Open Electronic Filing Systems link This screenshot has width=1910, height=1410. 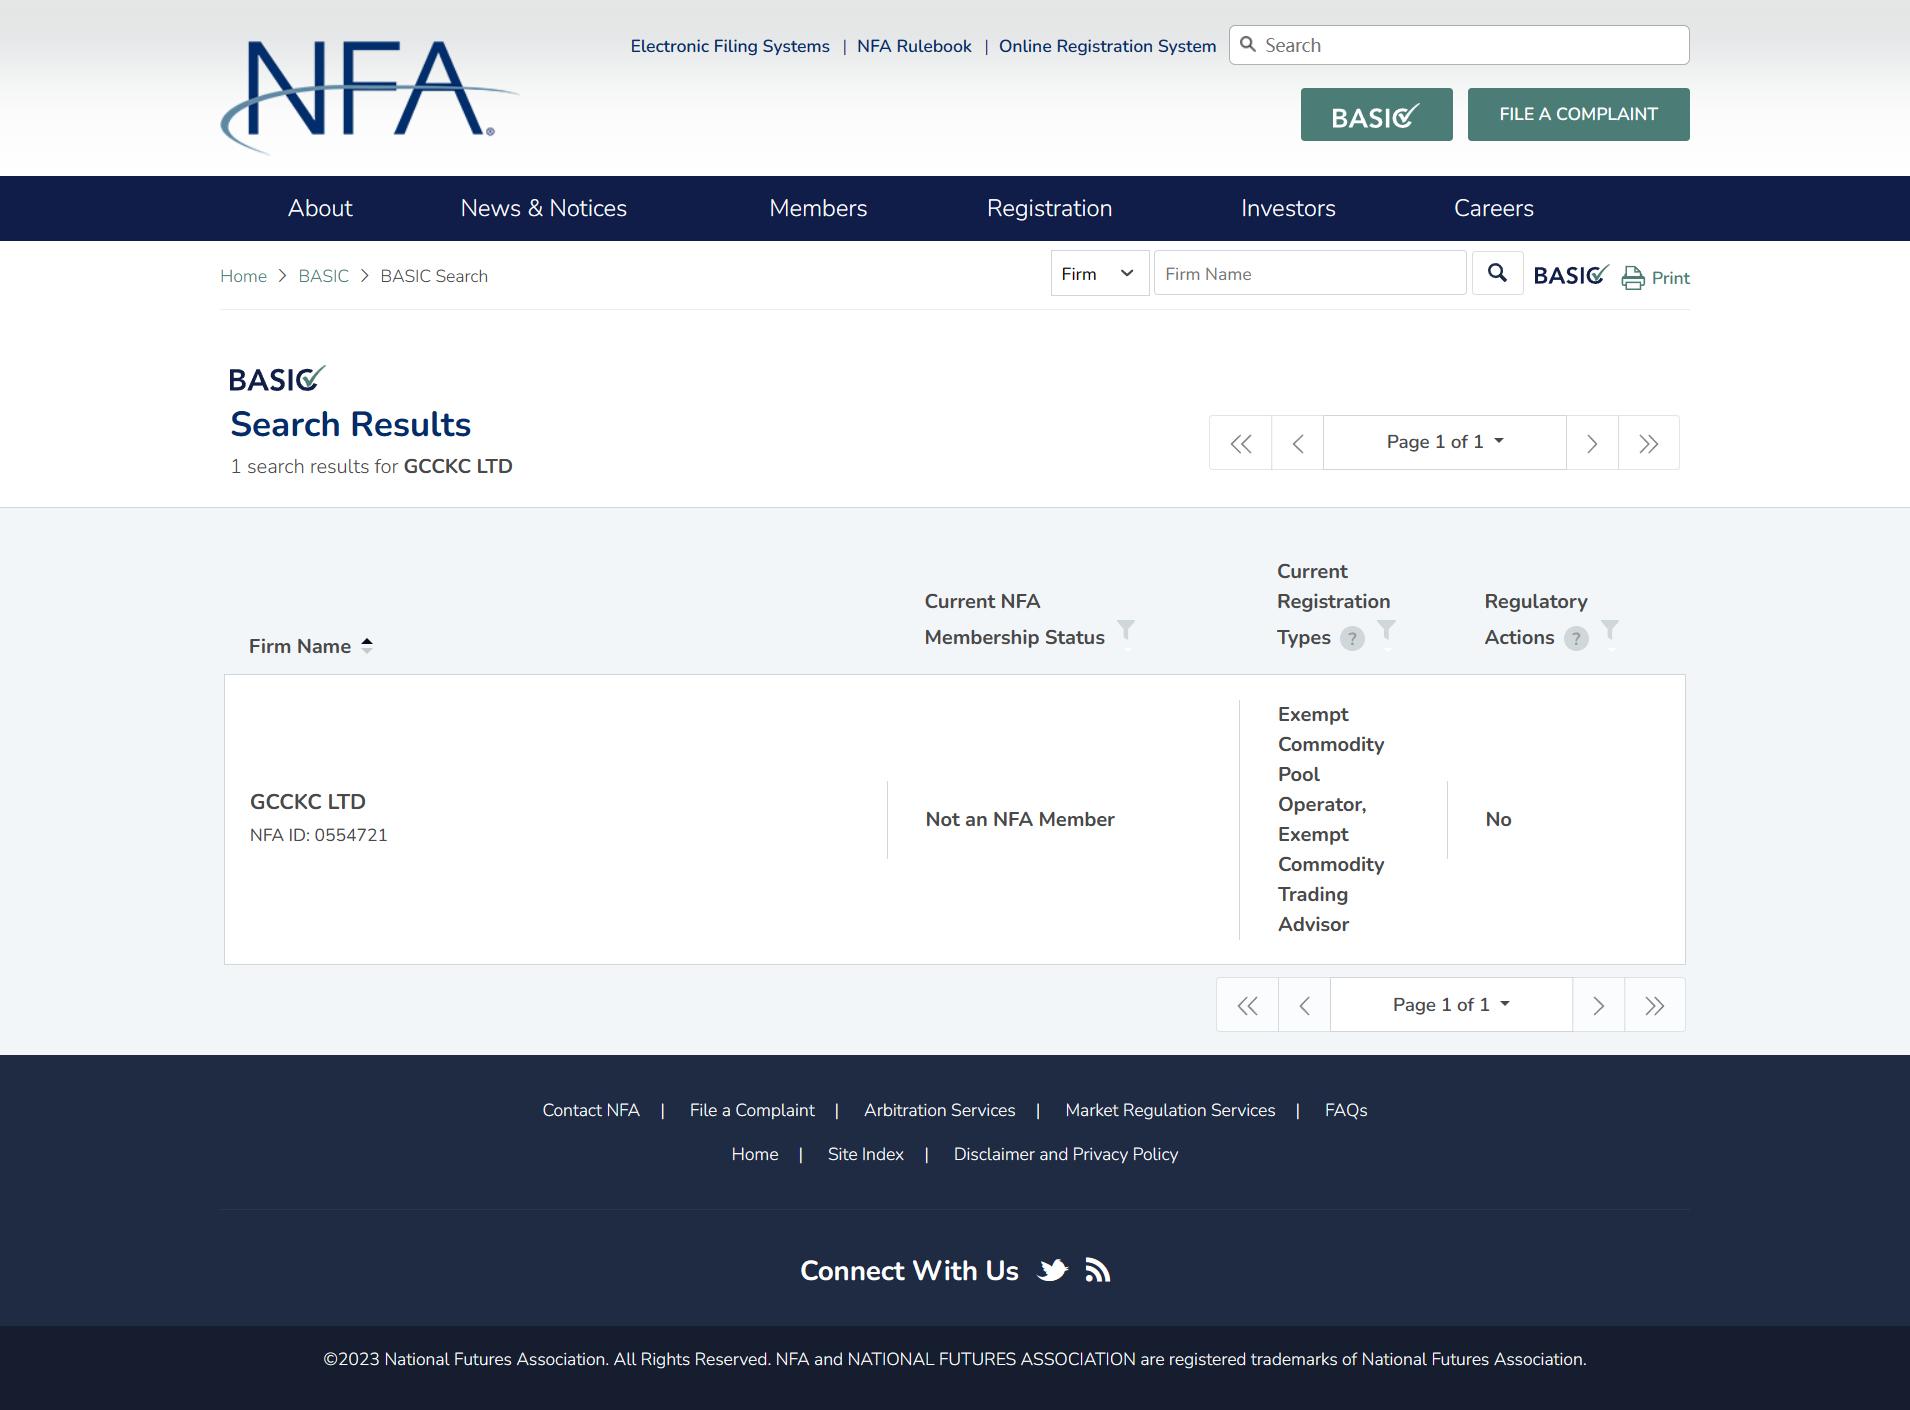[730, 46]
